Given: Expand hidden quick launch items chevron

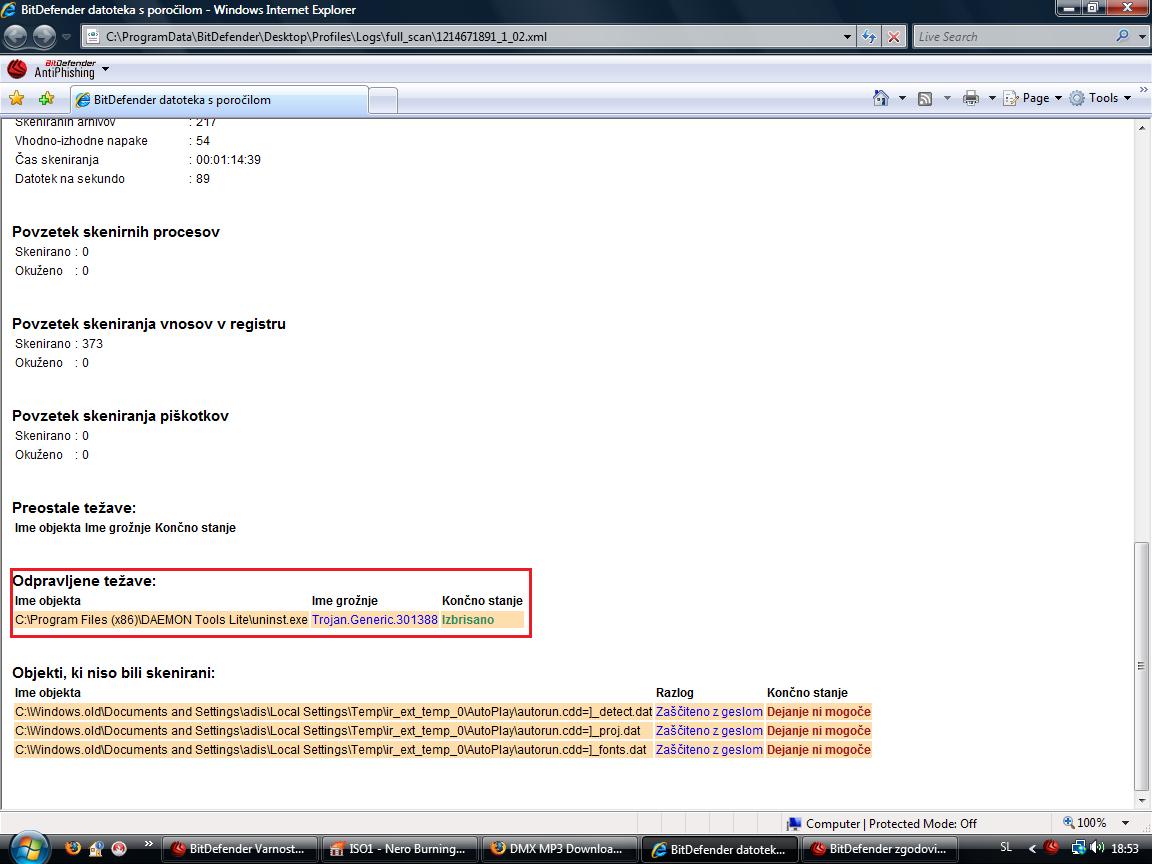Looking at the screenshot, I should click(x=148, y=843).
